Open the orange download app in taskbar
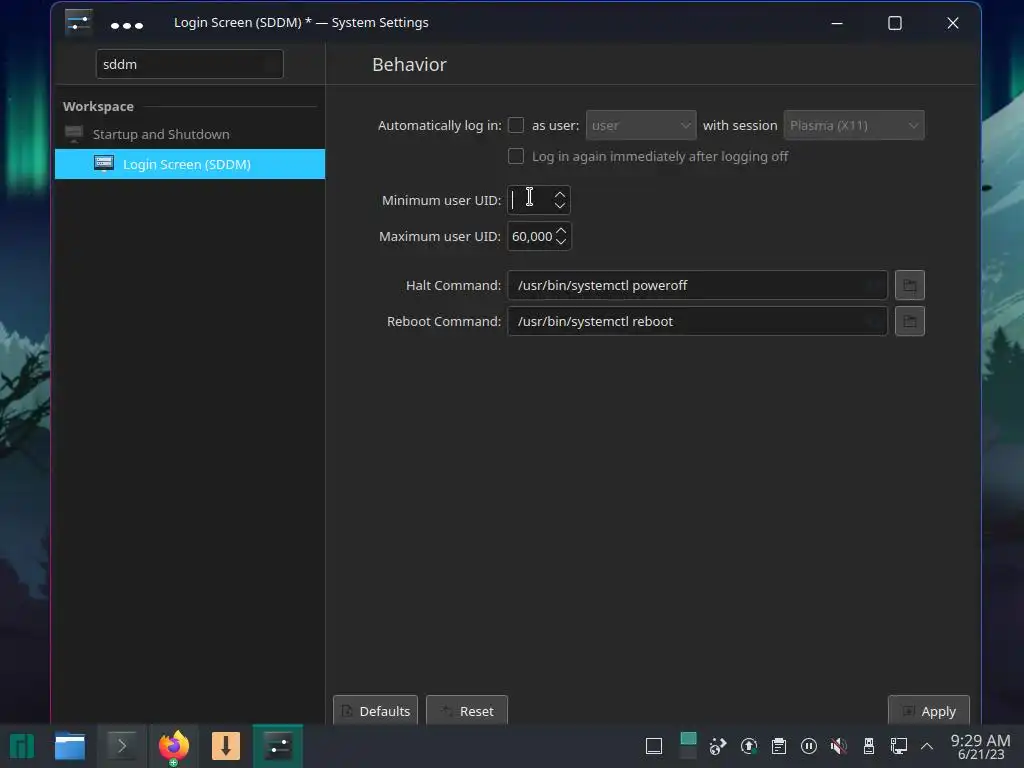The width and height of the screenshot is (1024, 768). tap(226, 746)
